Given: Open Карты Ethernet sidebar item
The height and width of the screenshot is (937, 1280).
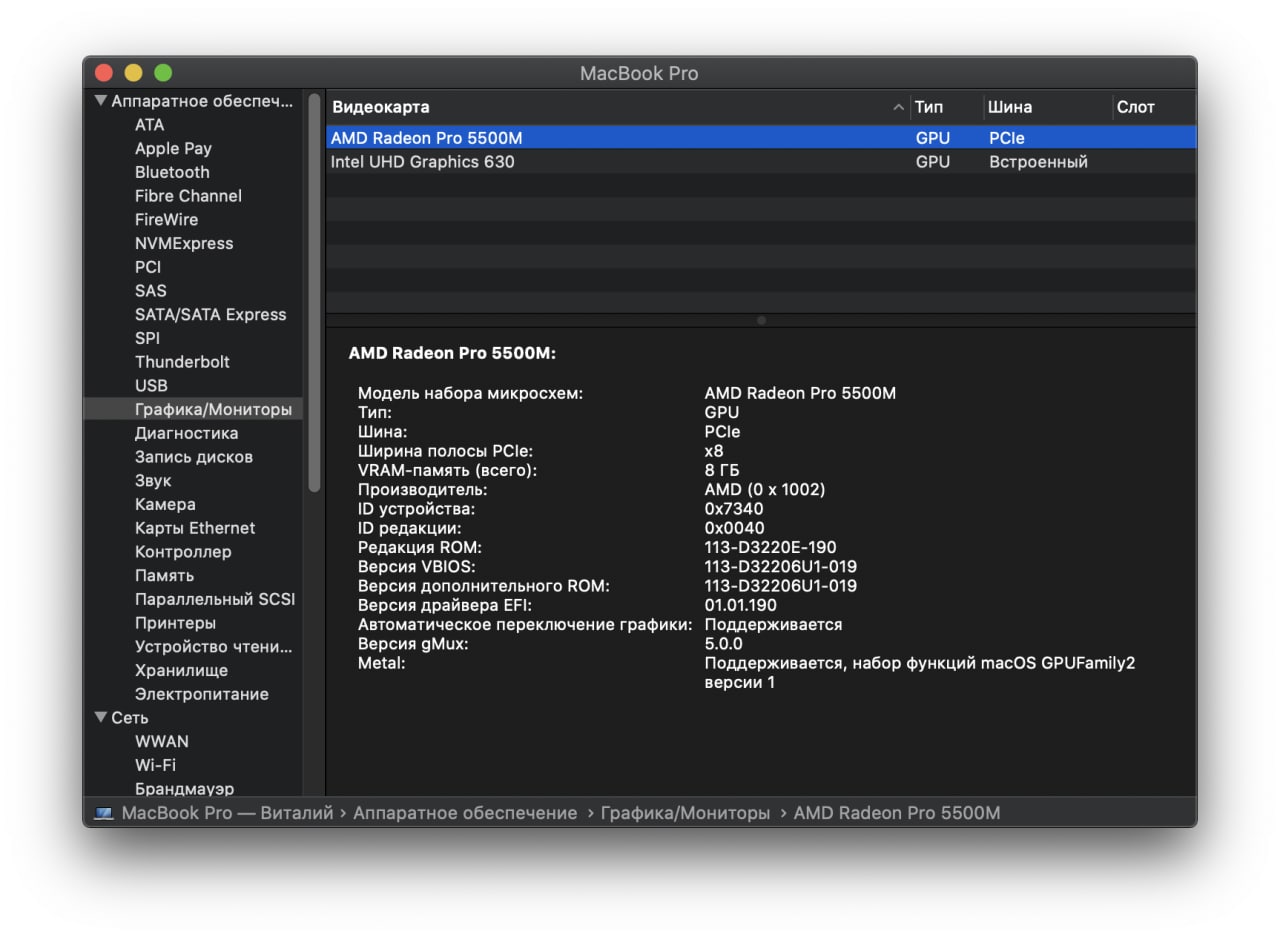Looking at the screenshot, I should 195,528.
